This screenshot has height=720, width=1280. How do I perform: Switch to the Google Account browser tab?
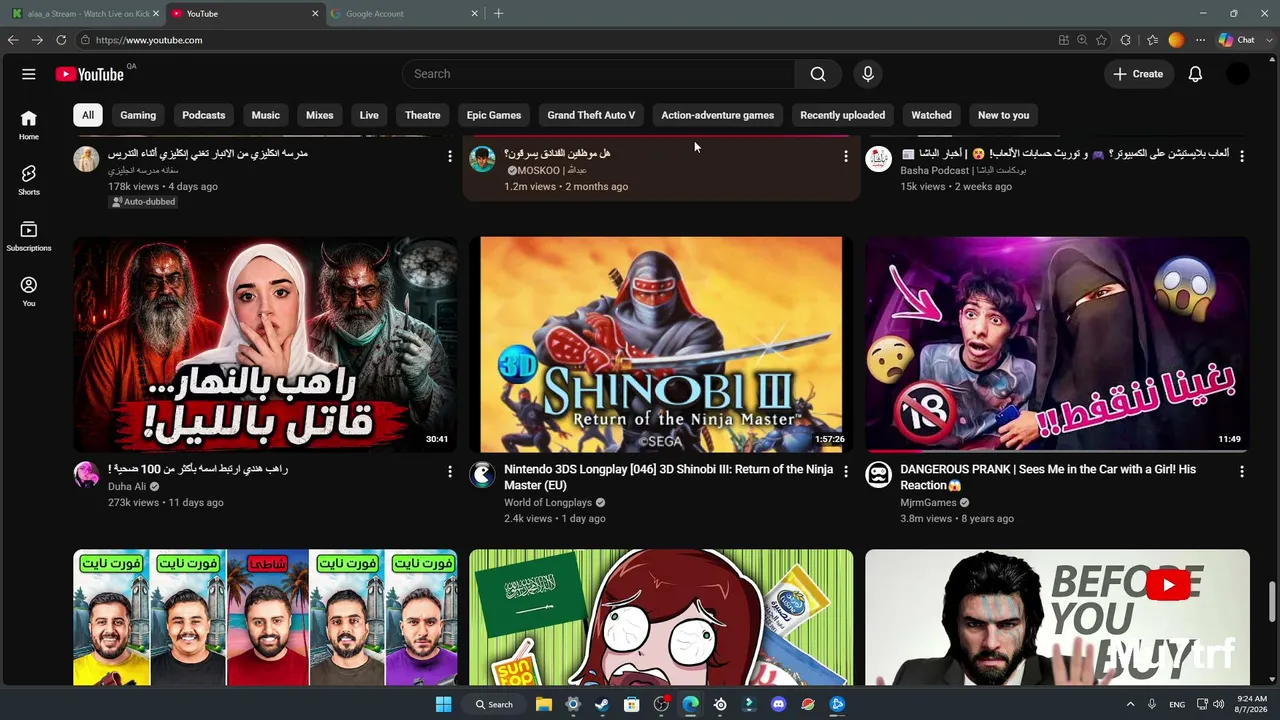tap(404, 14)
